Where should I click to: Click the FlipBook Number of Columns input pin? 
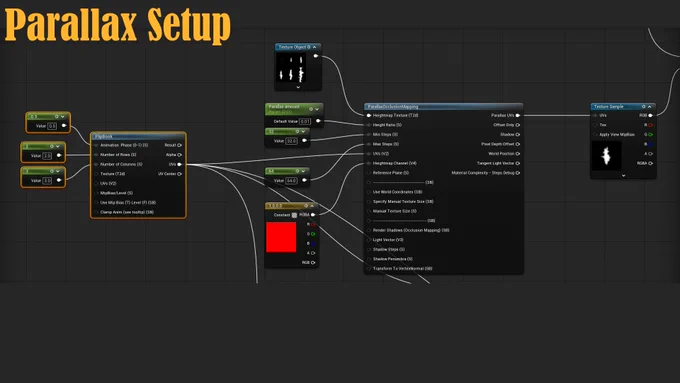(96, 164)
